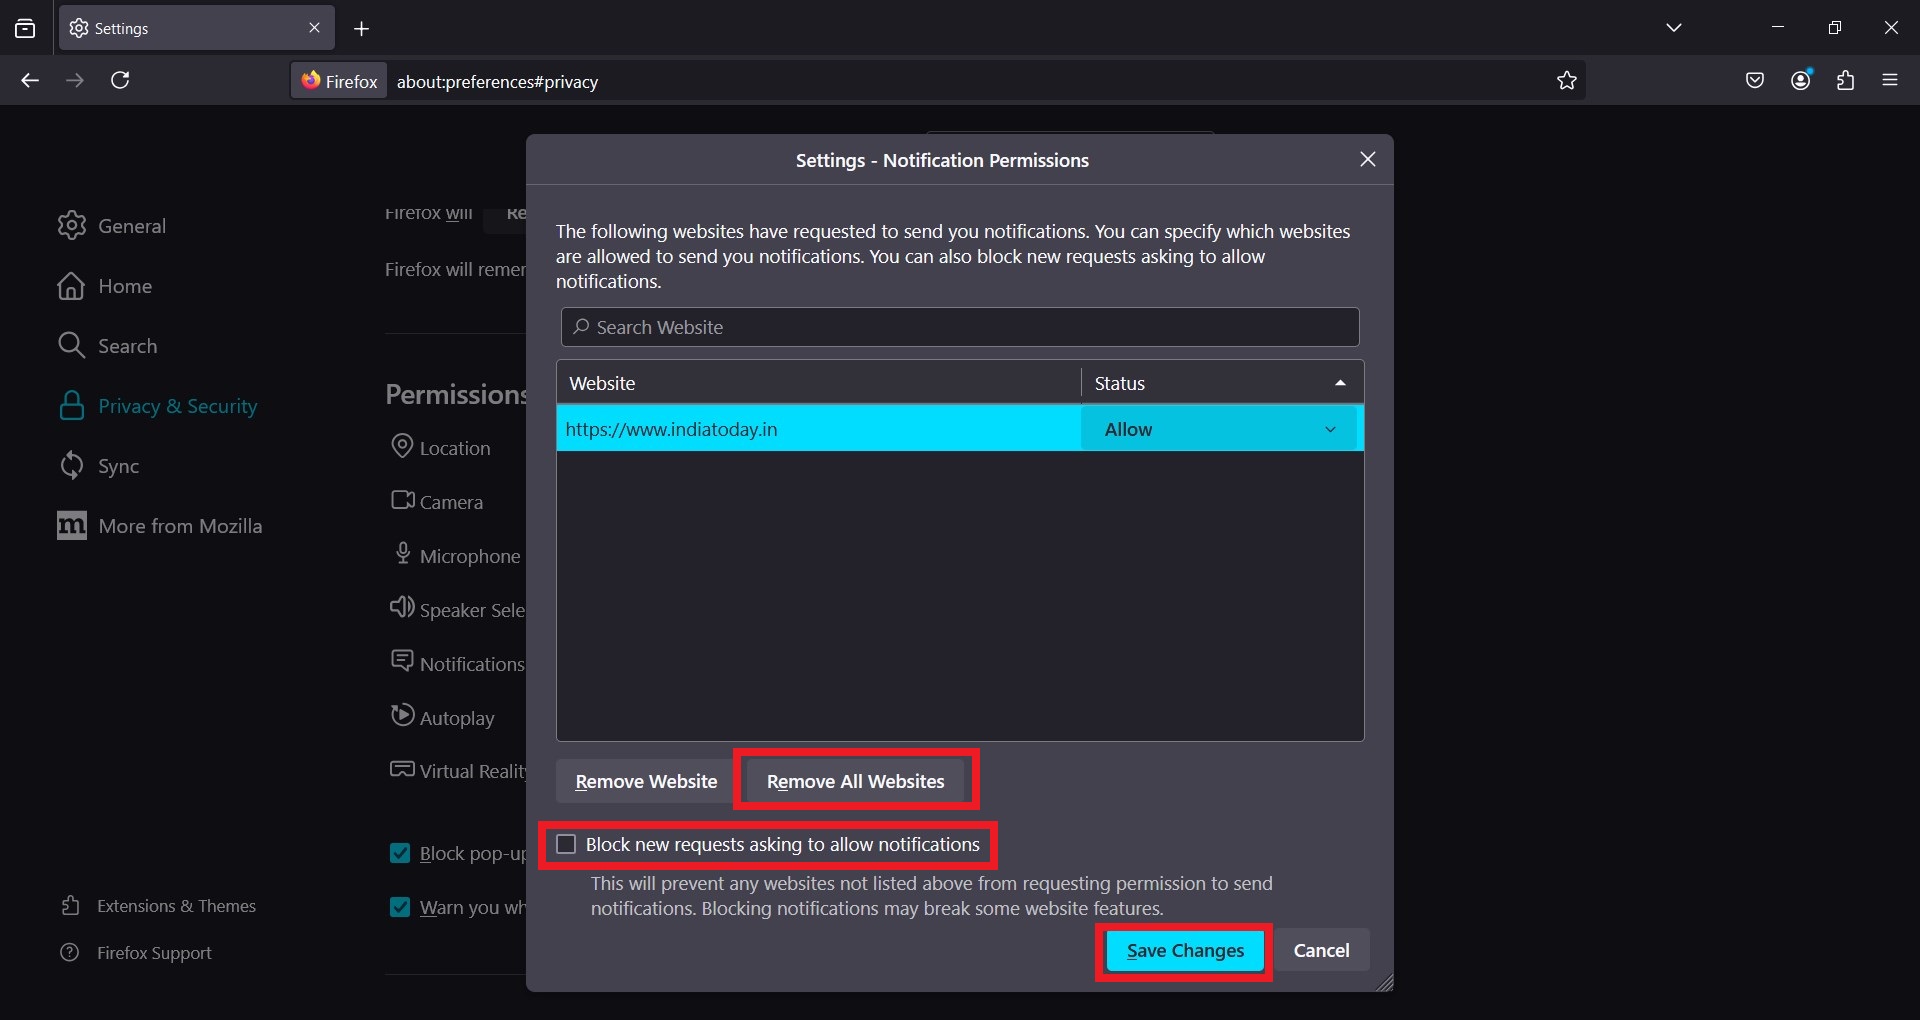Open the Extensions puzzle icon
1920x1020 pixels.
[1845, 81]
